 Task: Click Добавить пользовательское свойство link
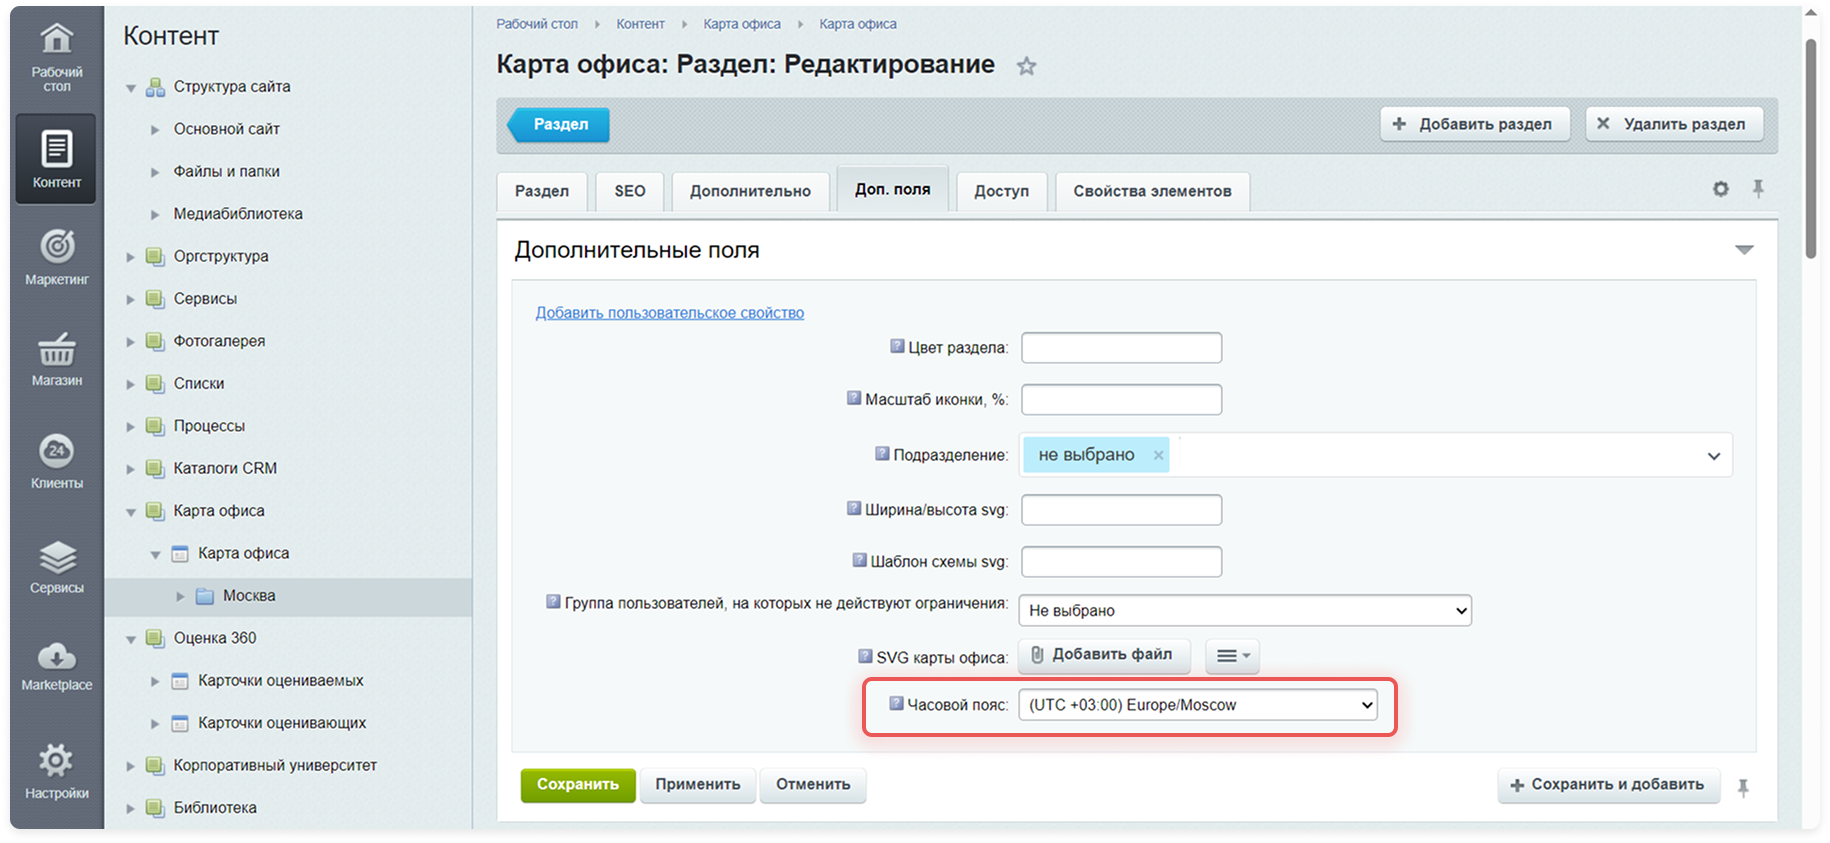[669, 313]
